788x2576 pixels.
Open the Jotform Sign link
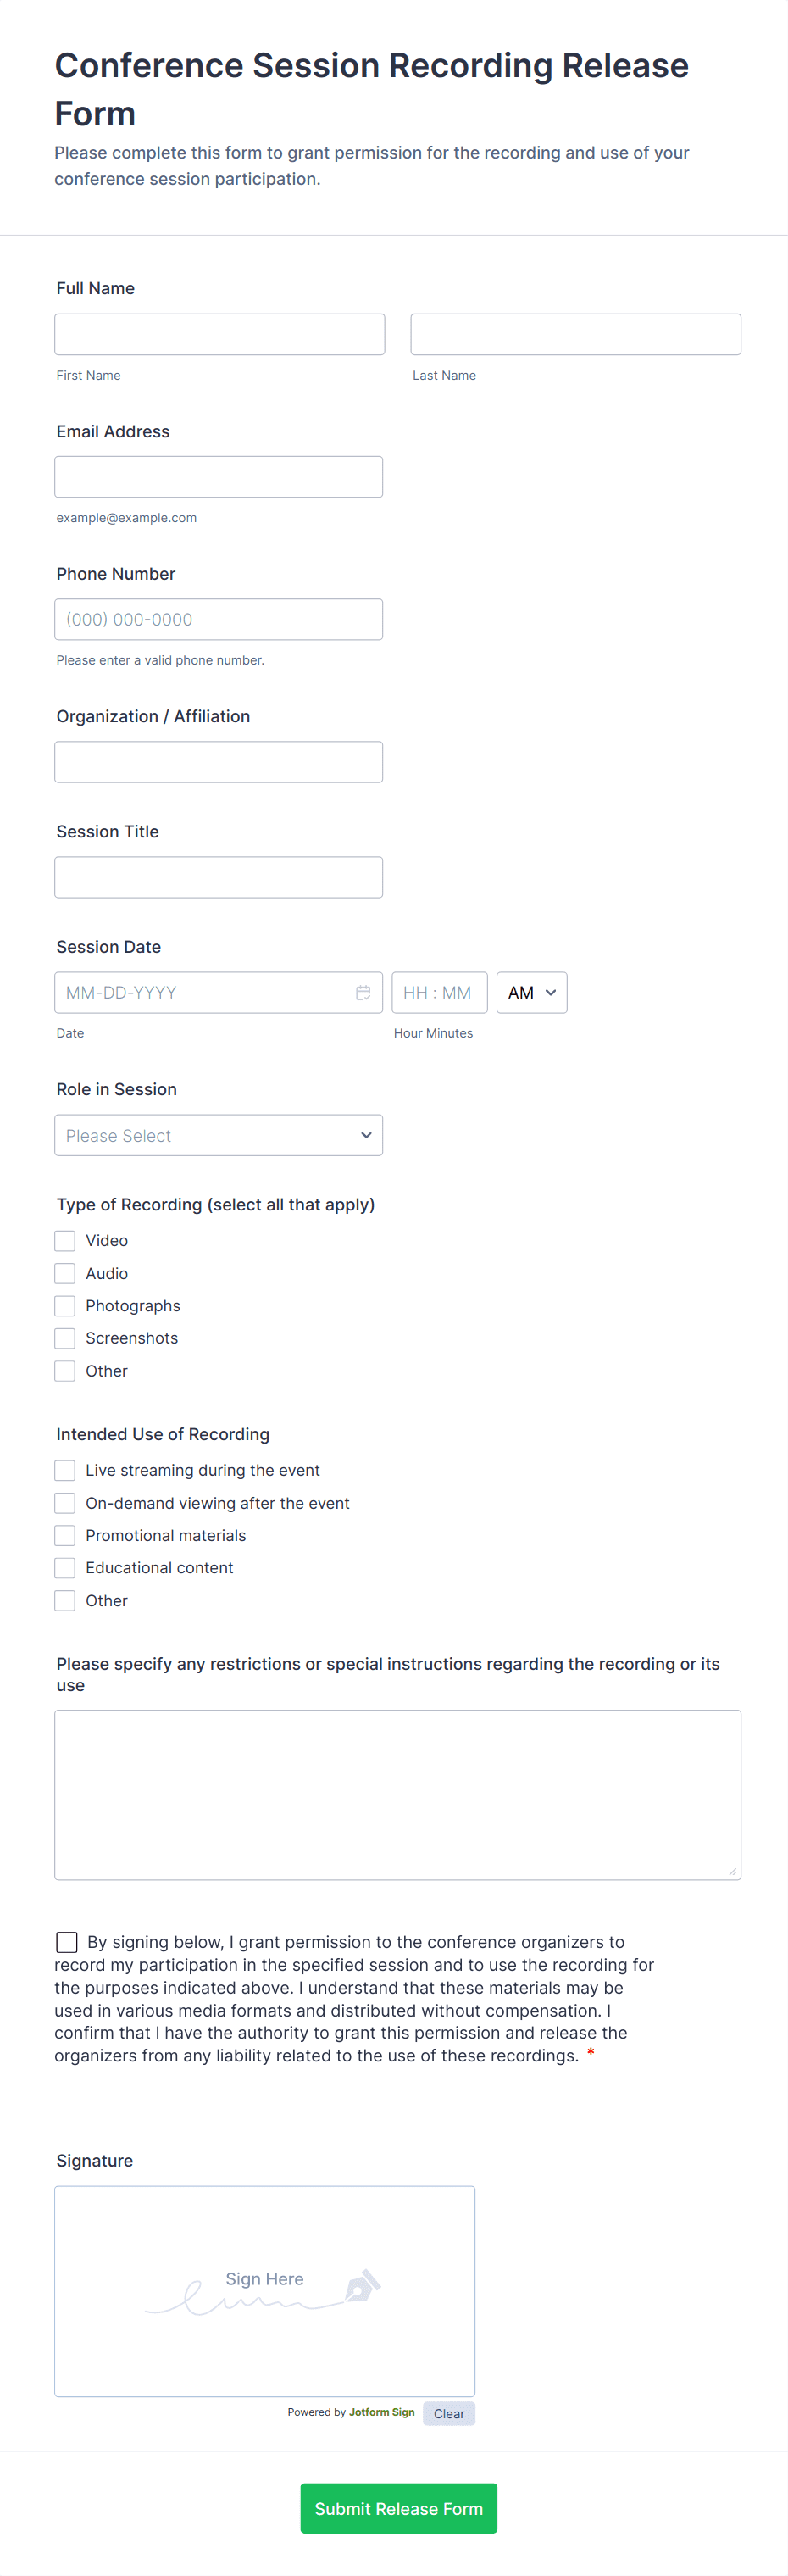click(x=381, y=2412)
